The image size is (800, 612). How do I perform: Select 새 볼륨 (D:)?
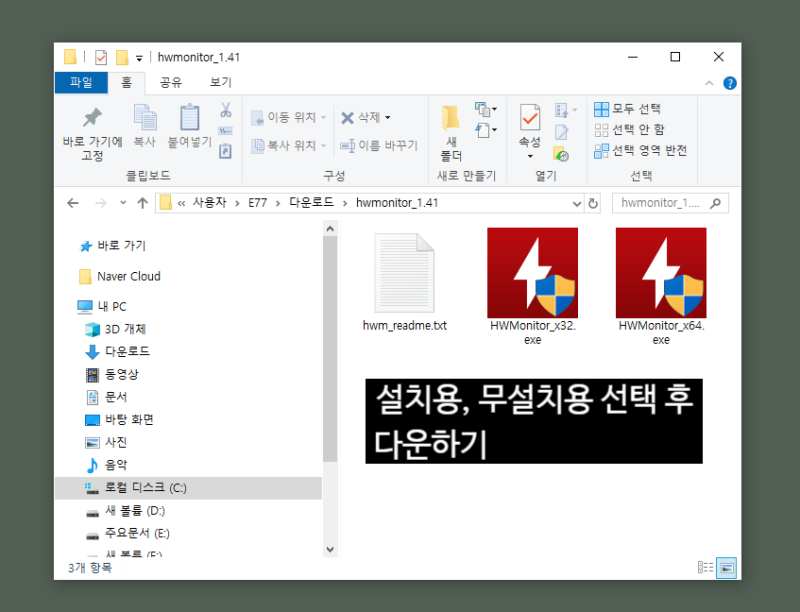(x=126, y=511)
